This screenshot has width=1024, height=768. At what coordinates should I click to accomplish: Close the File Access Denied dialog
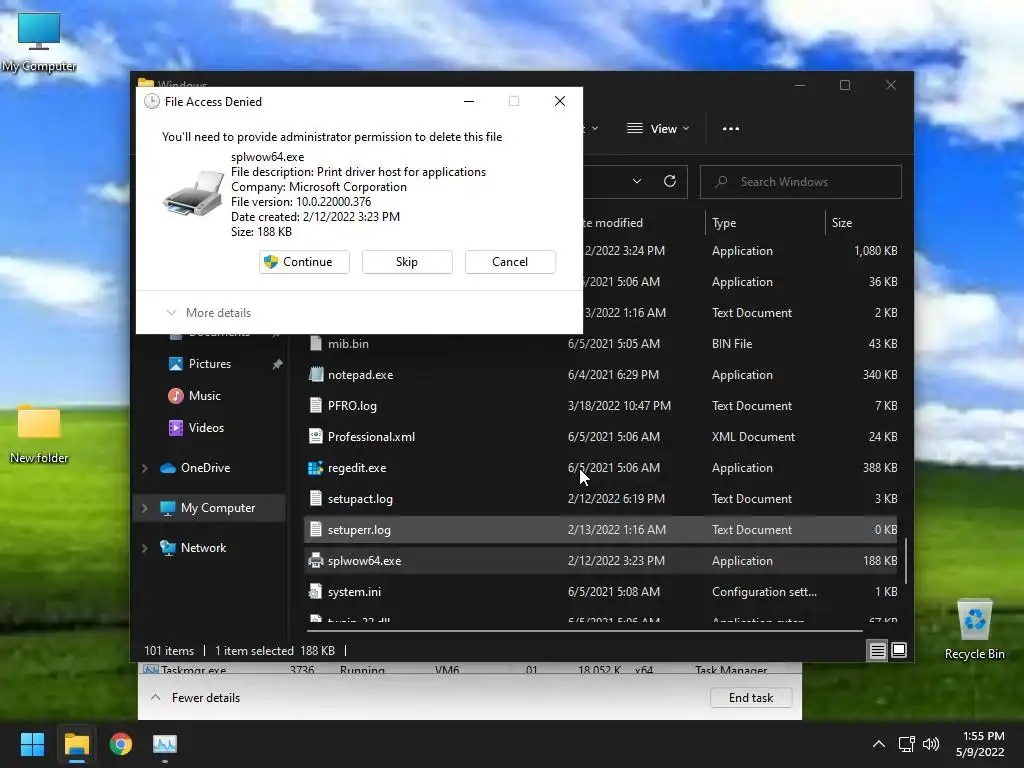(x=560, y=101)
